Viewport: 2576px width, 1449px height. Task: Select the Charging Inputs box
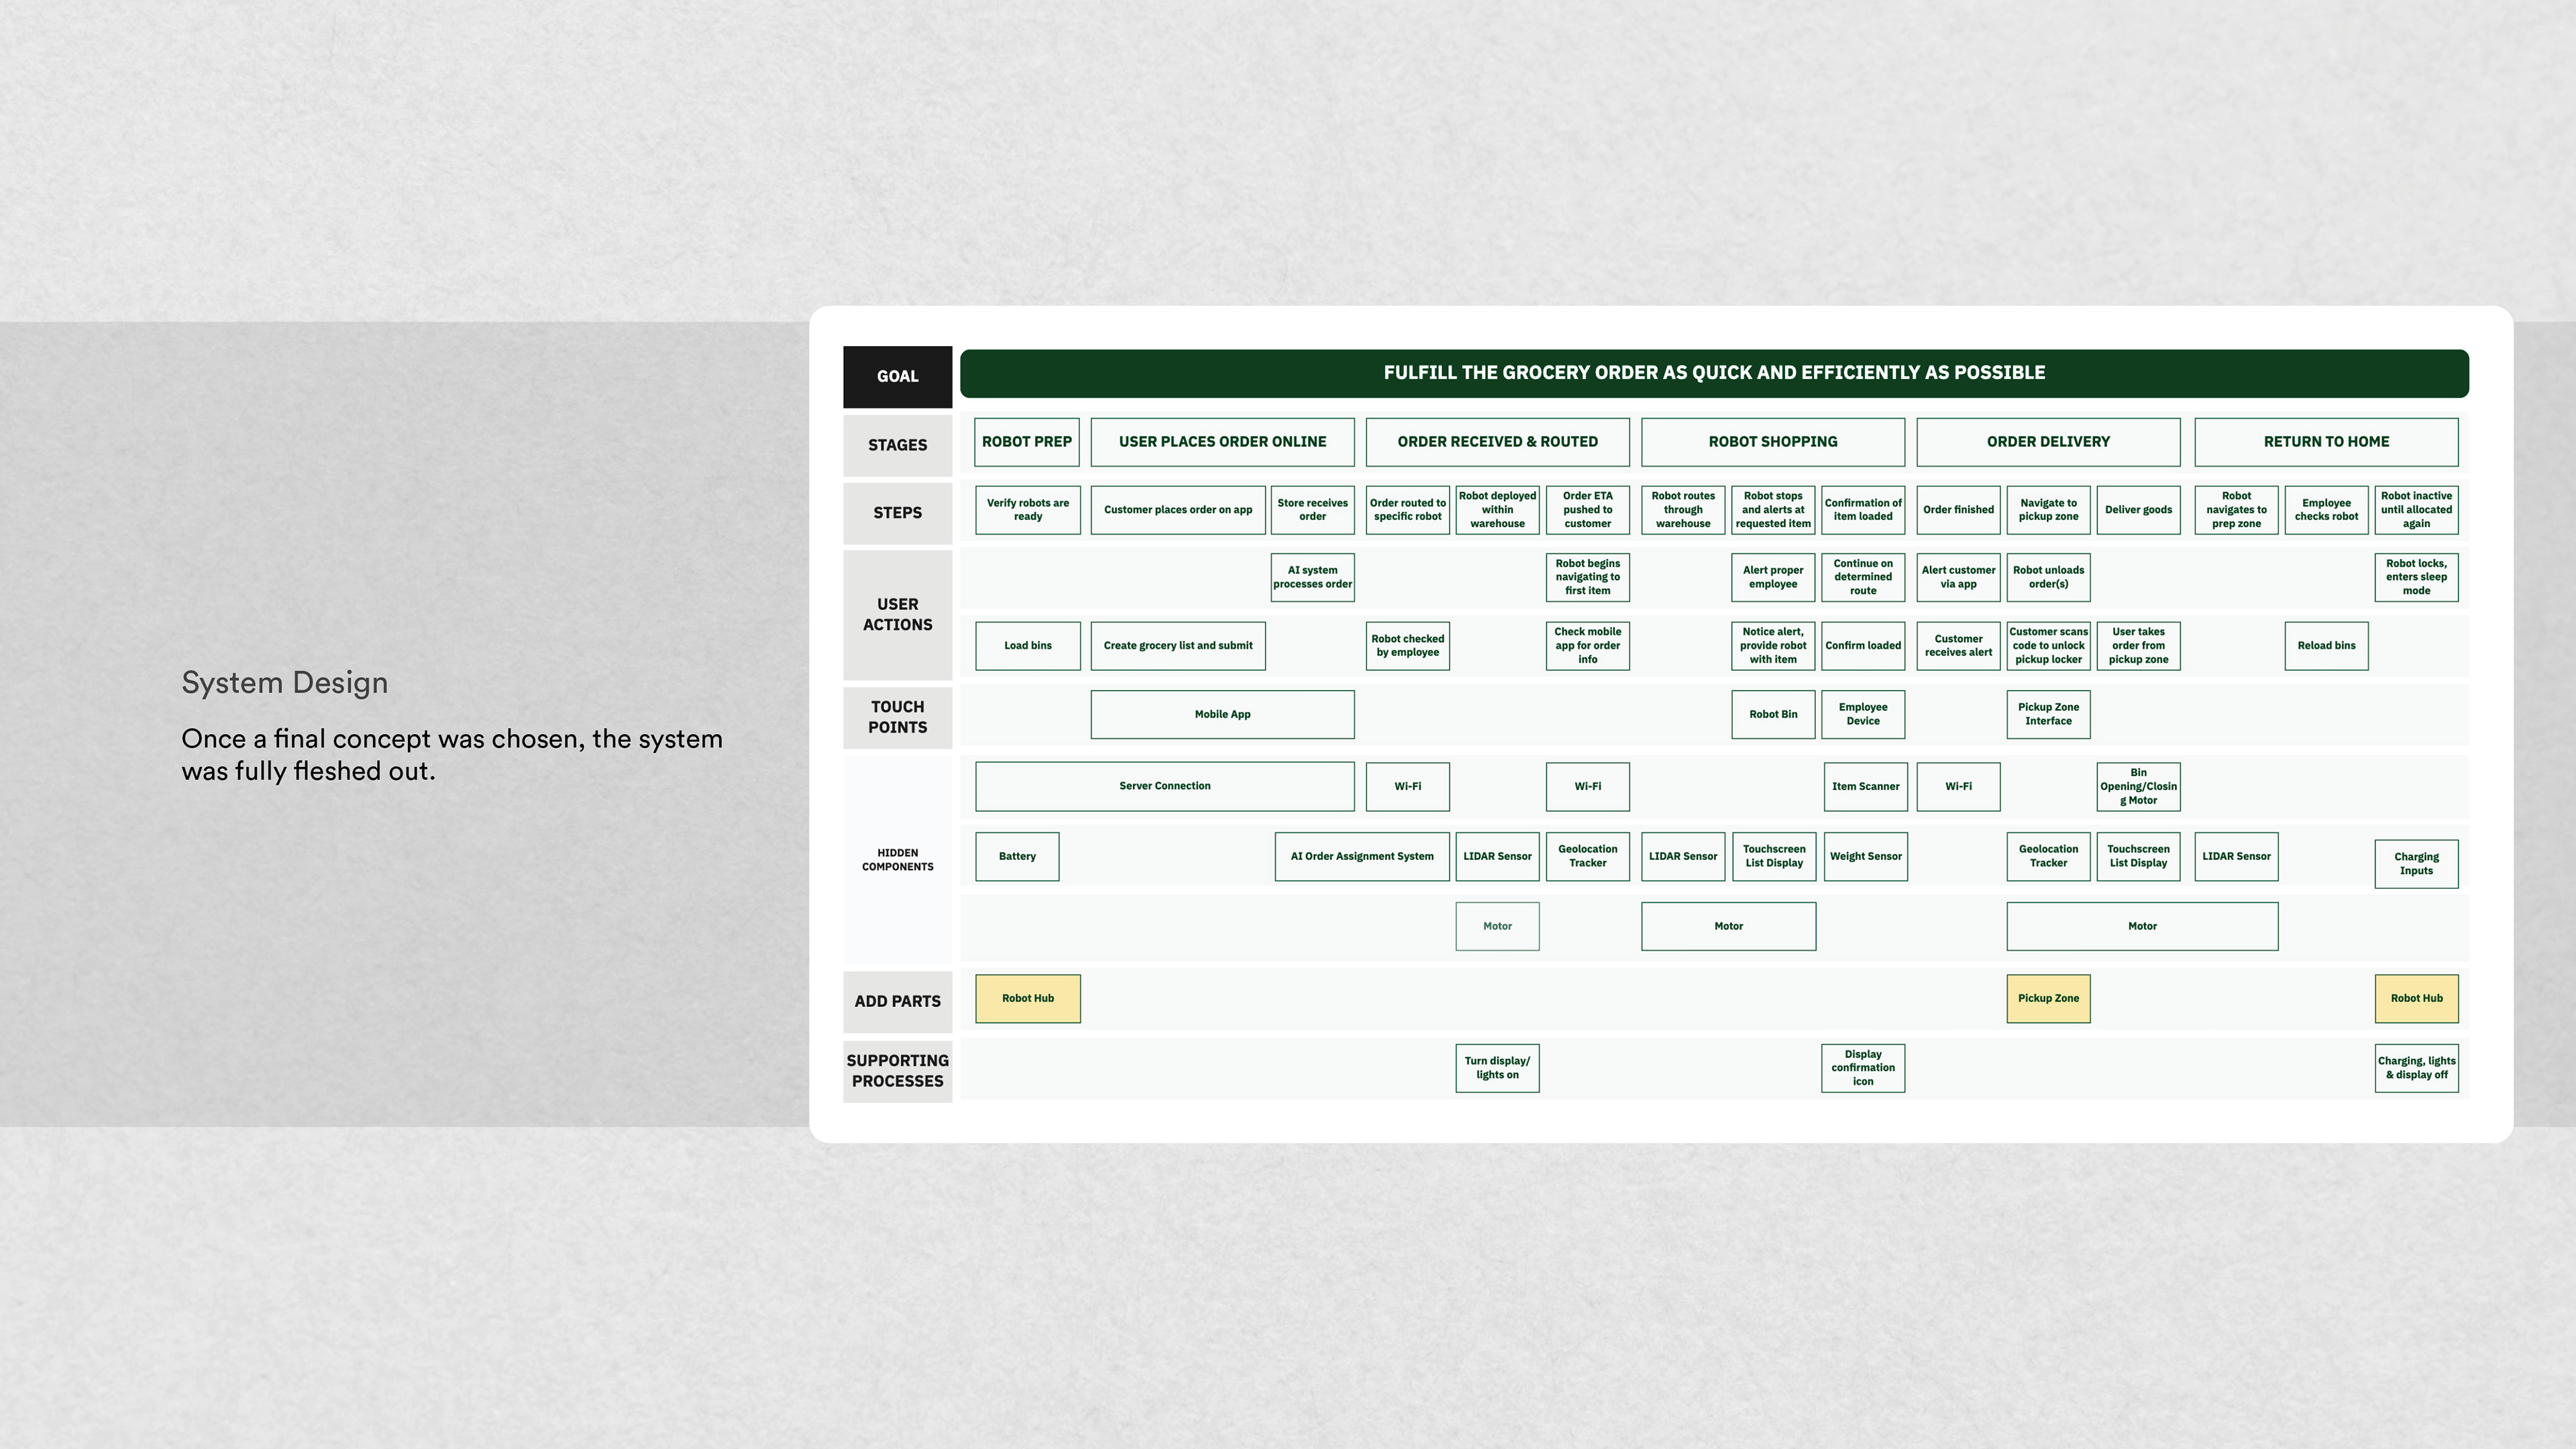coord(2415,863)
